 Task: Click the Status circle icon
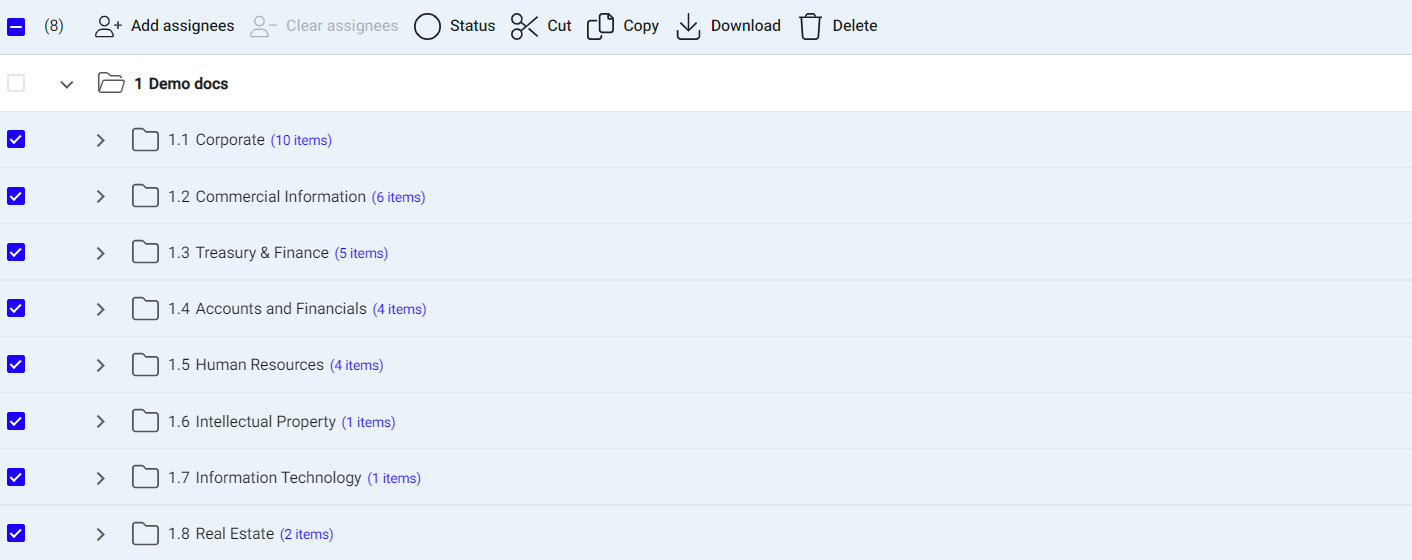(x=427, y=26)
